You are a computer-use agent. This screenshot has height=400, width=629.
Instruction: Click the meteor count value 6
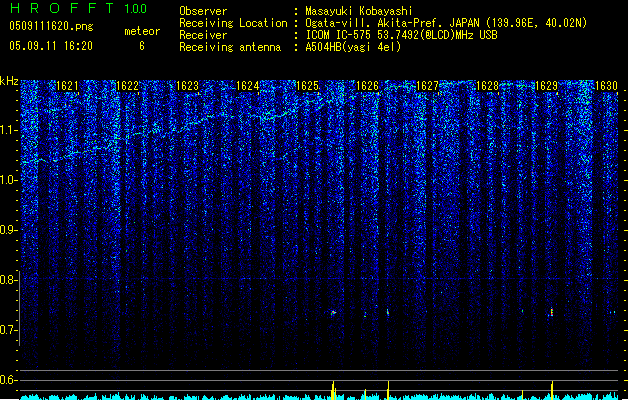pyautogui.click(x=142, y=46)
